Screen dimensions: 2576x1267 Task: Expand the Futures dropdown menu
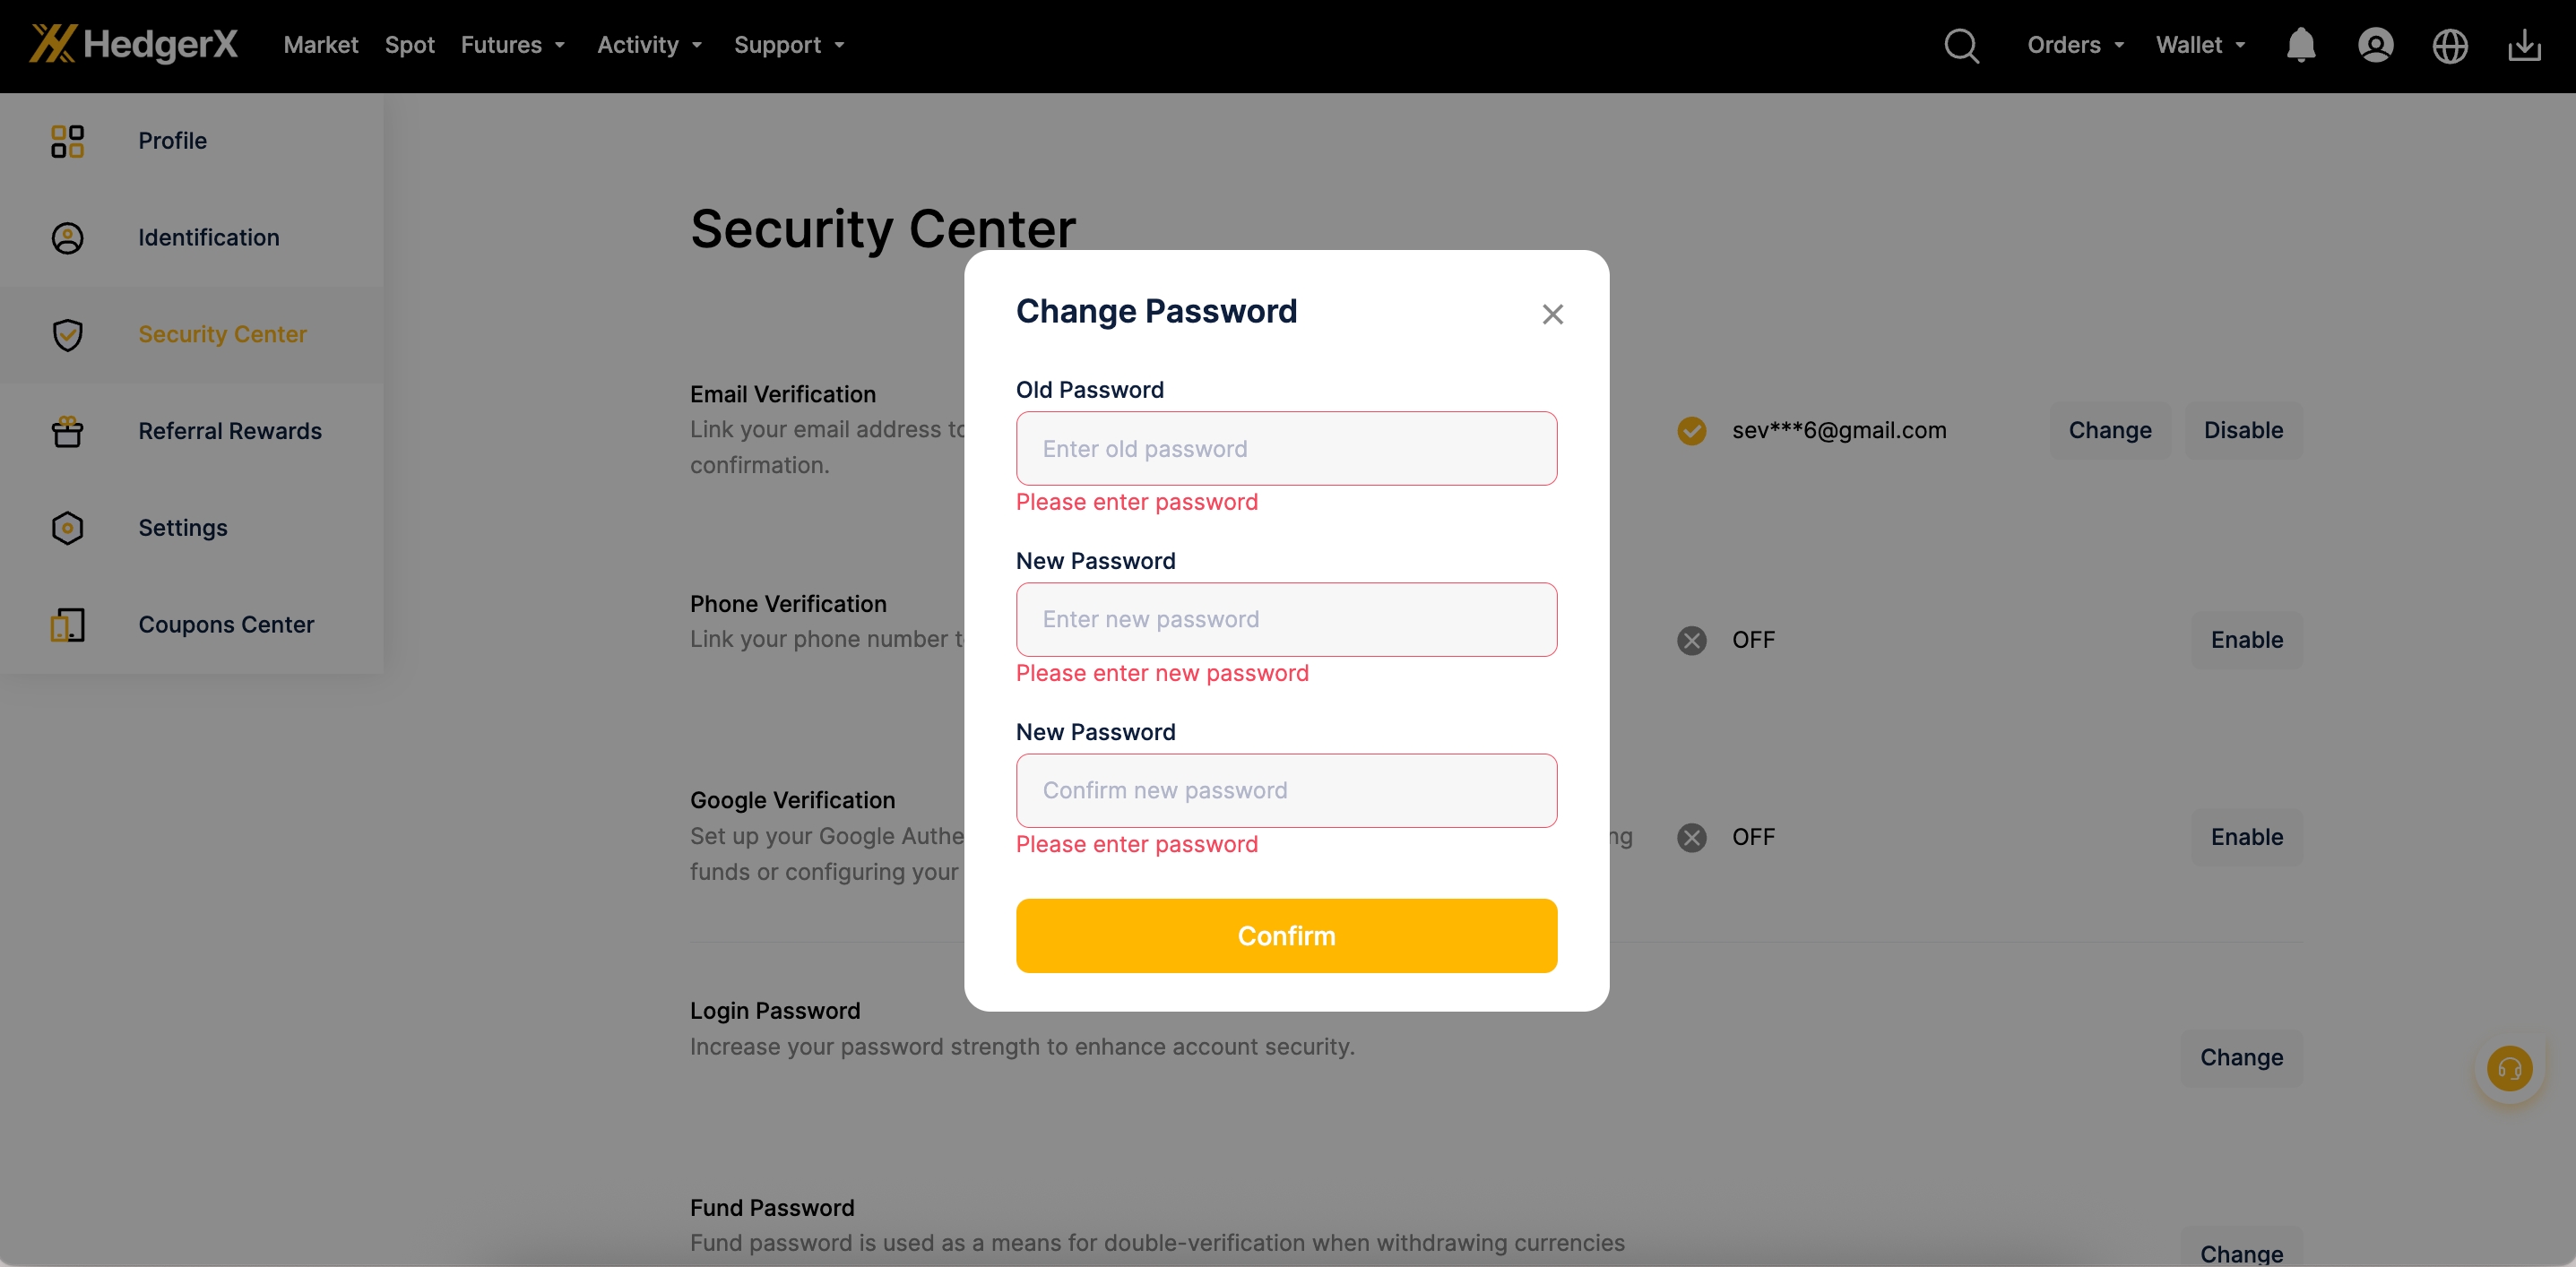tap(513, 45)
